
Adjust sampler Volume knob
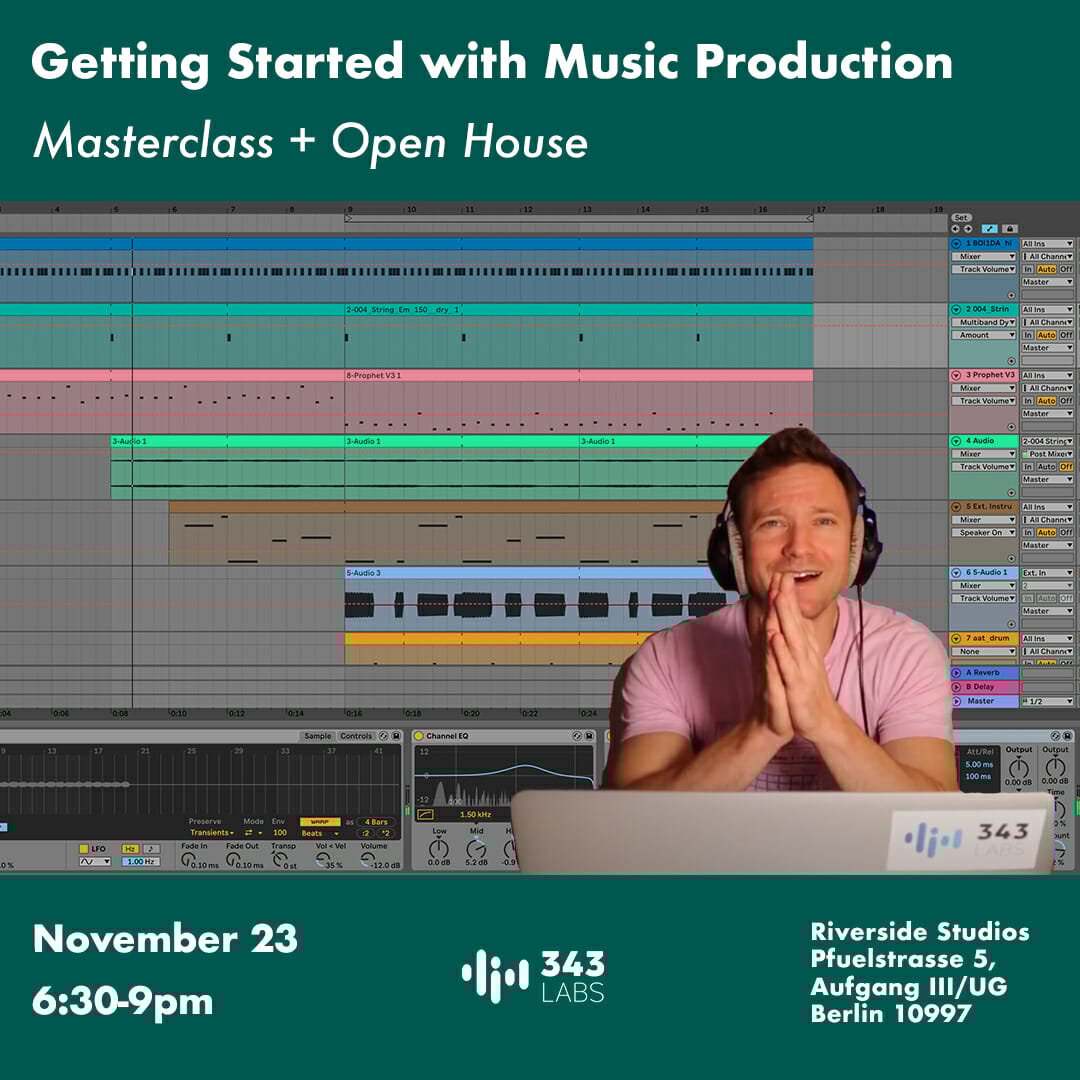click(x=367, y=860)
